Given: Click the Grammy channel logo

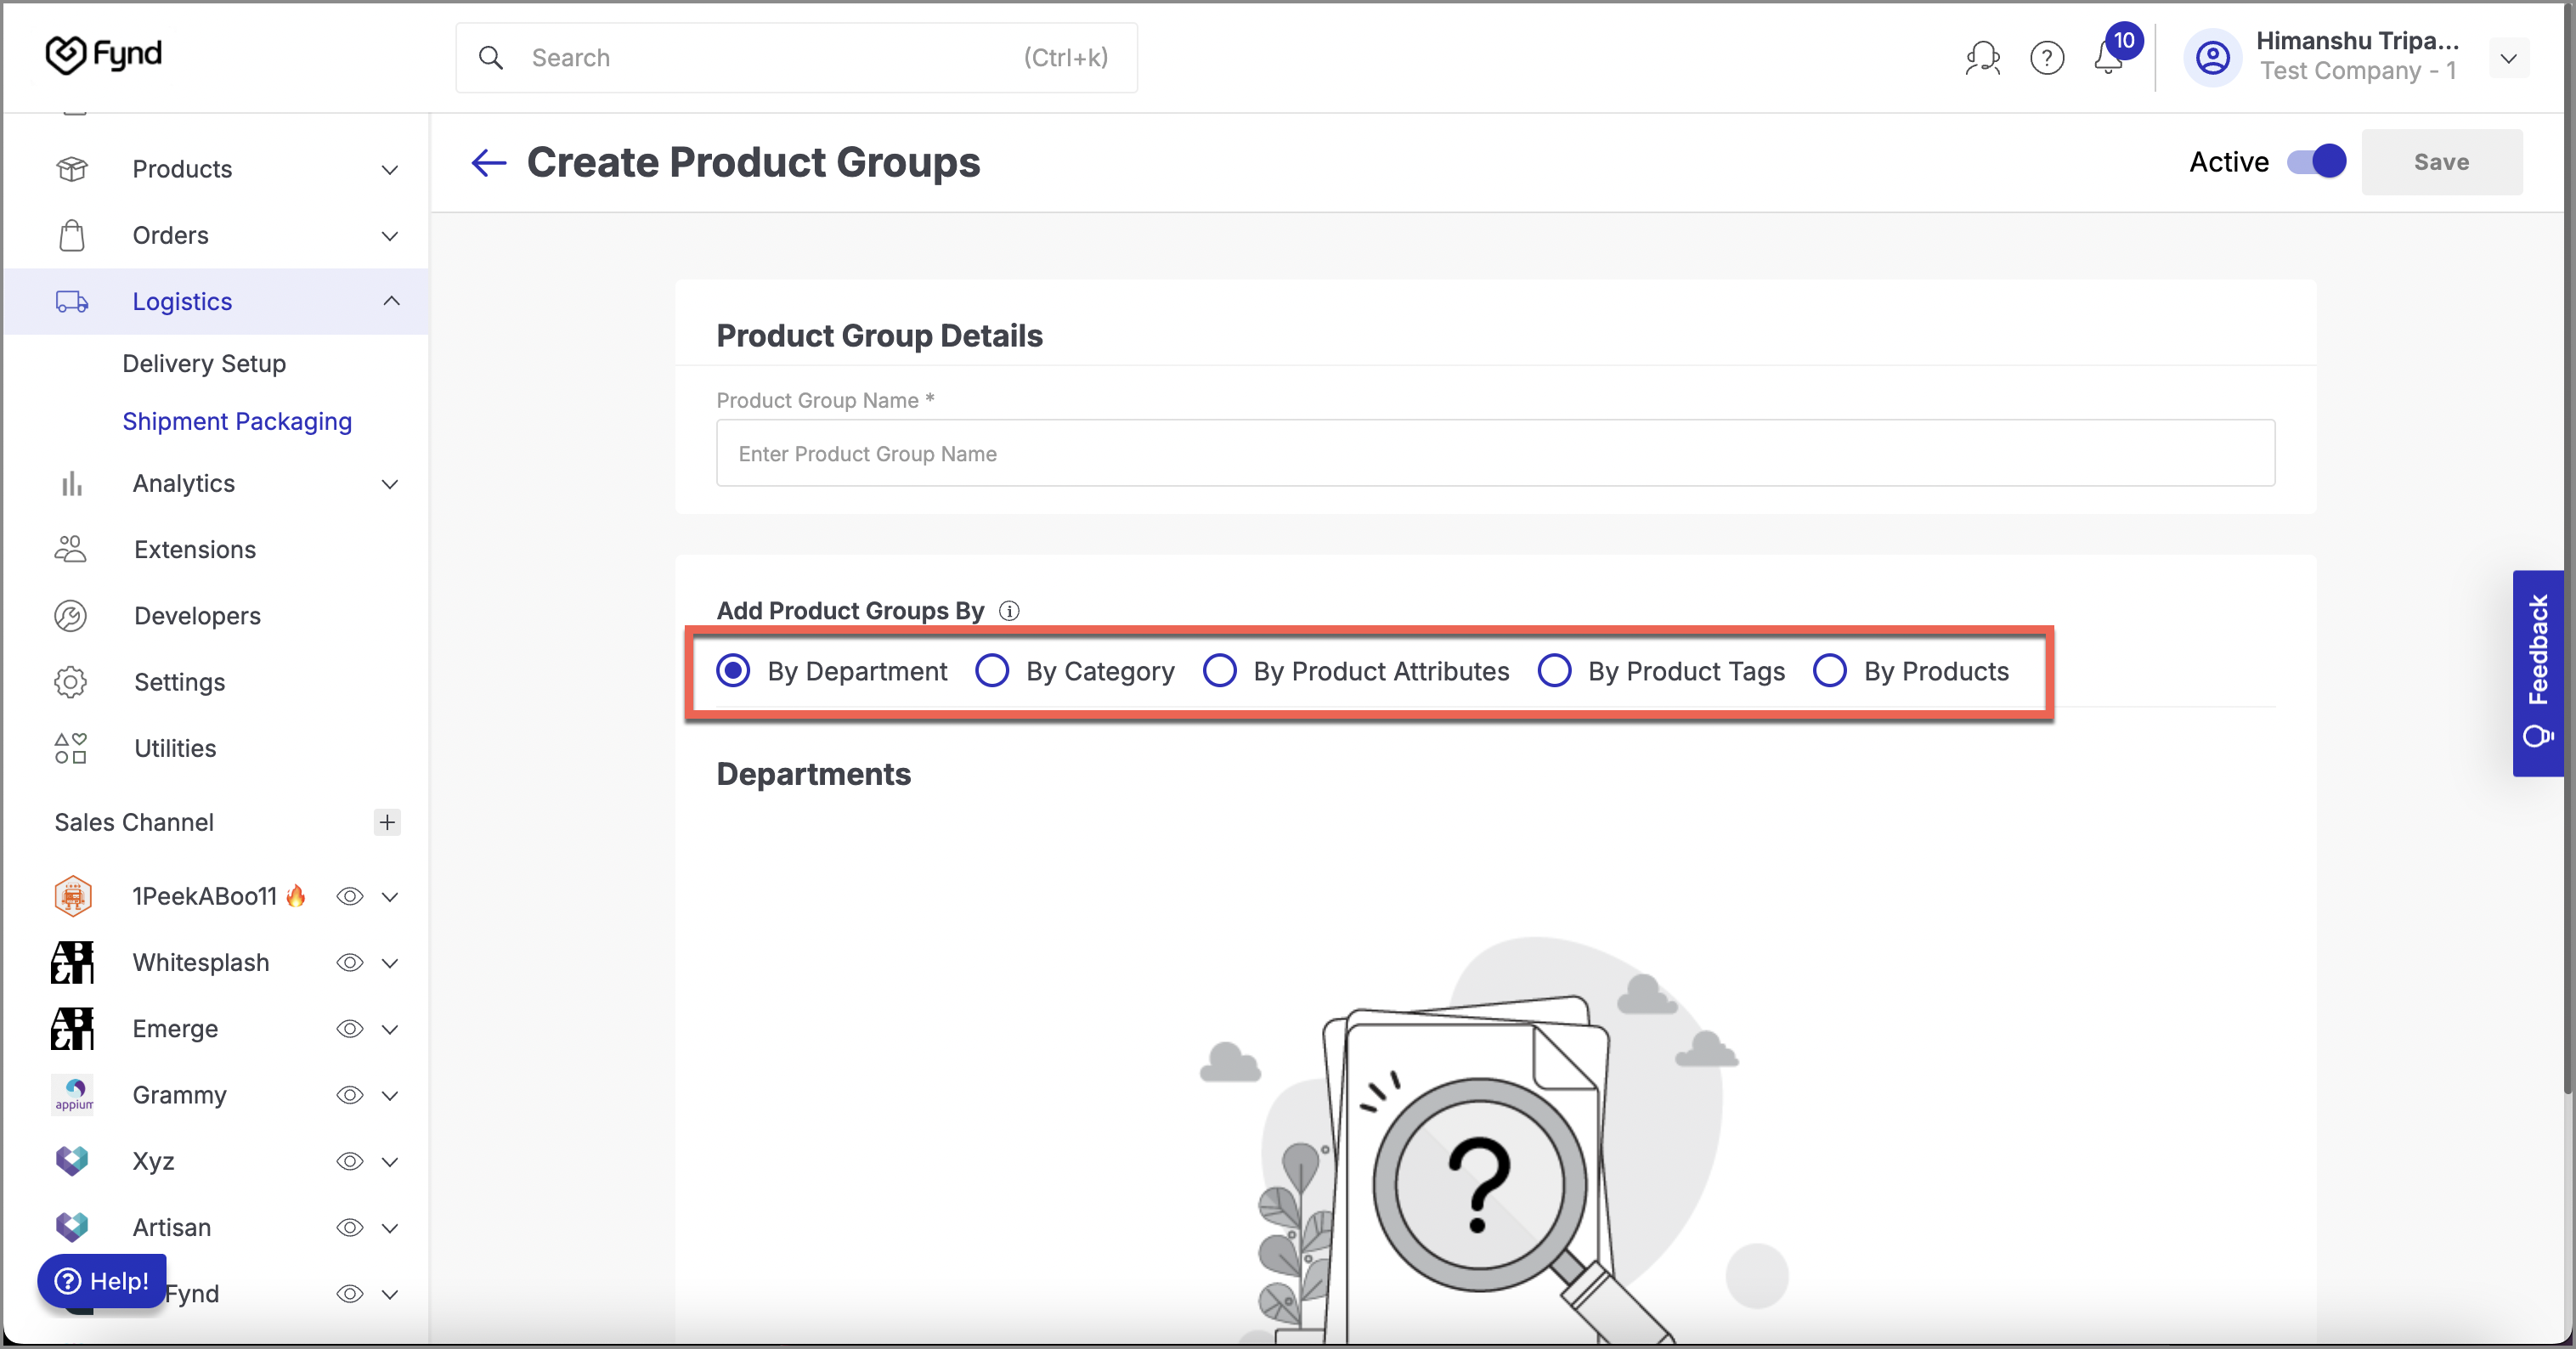Looking at the screenshot, I should (73, 1095).
